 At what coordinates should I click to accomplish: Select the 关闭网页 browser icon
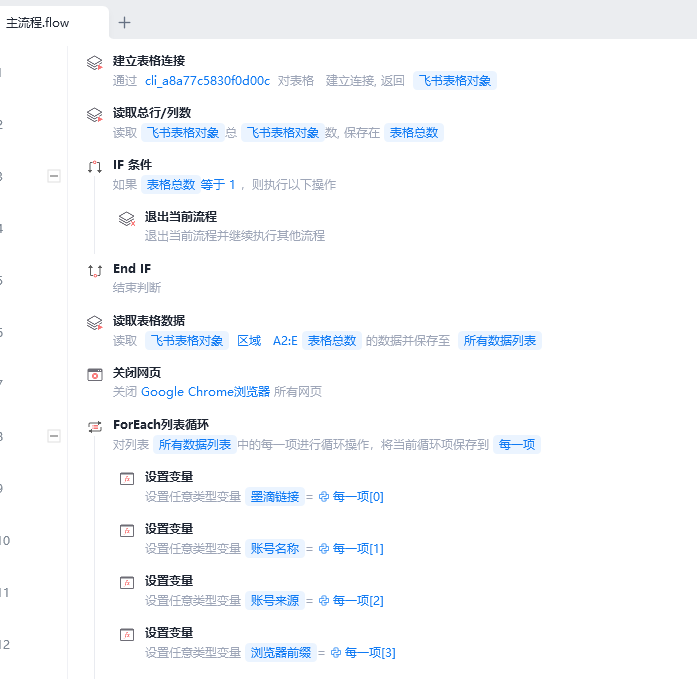94,375
